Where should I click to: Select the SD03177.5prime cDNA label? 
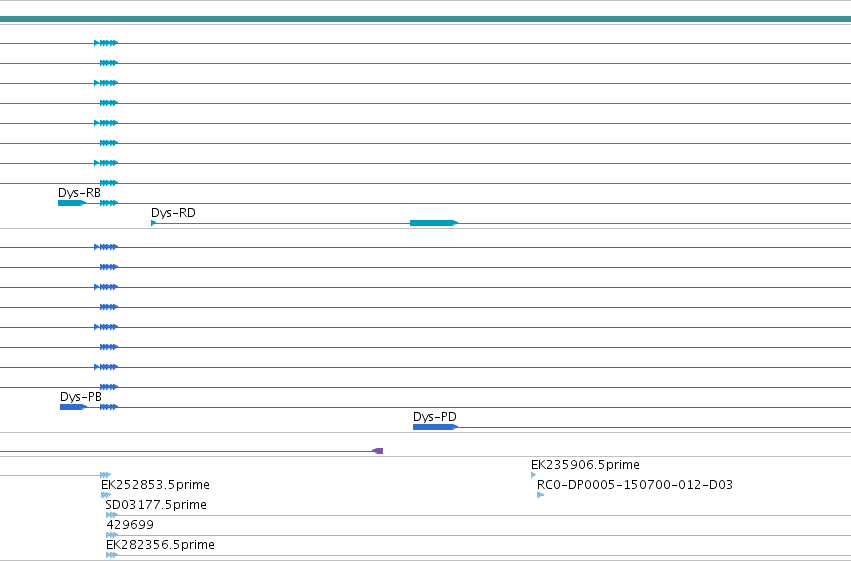tap(156, 505)
